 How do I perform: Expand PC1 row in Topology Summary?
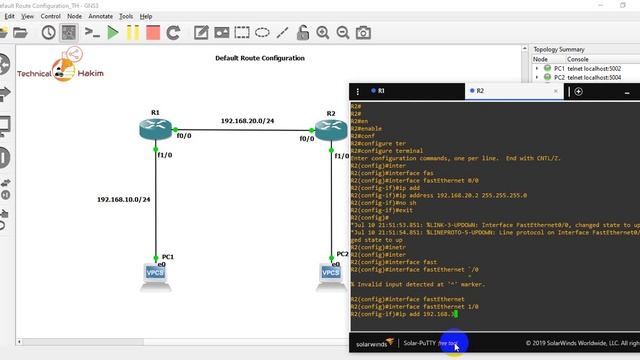point(537,69)
